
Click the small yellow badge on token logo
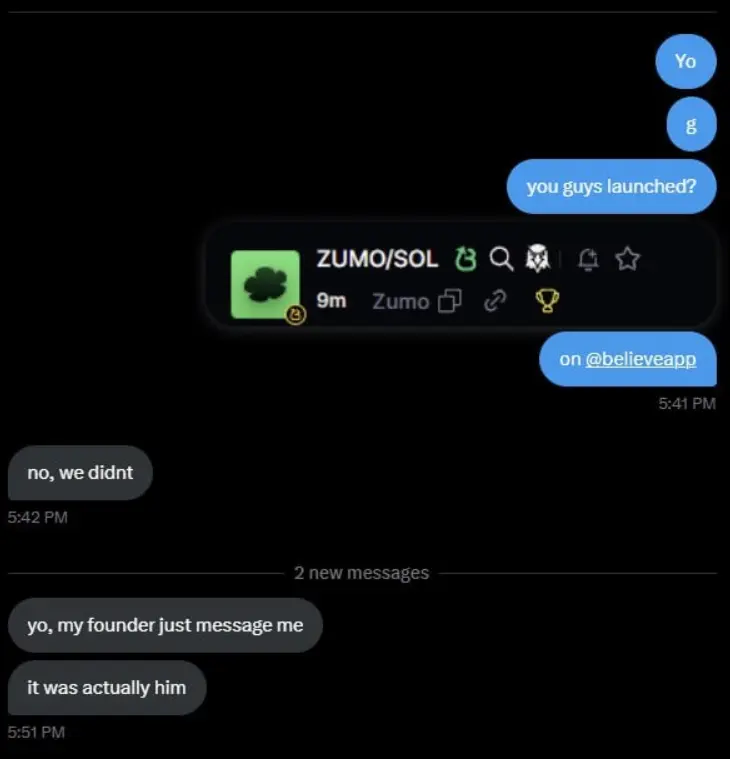[295, 316]
